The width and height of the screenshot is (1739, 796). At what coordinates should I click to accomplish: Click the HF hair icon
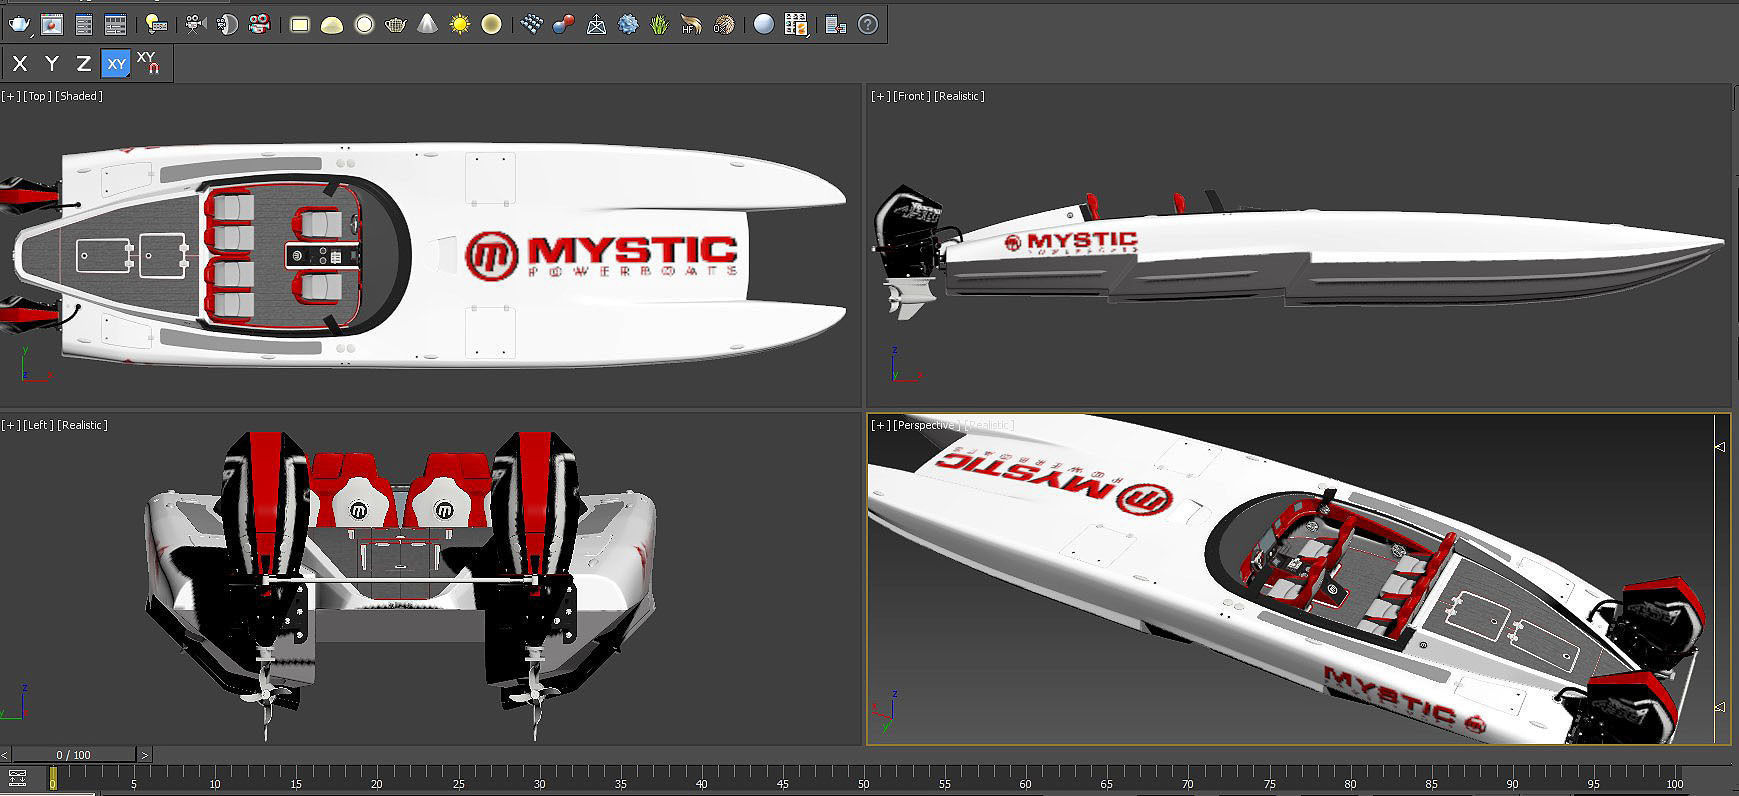point(691,24)
